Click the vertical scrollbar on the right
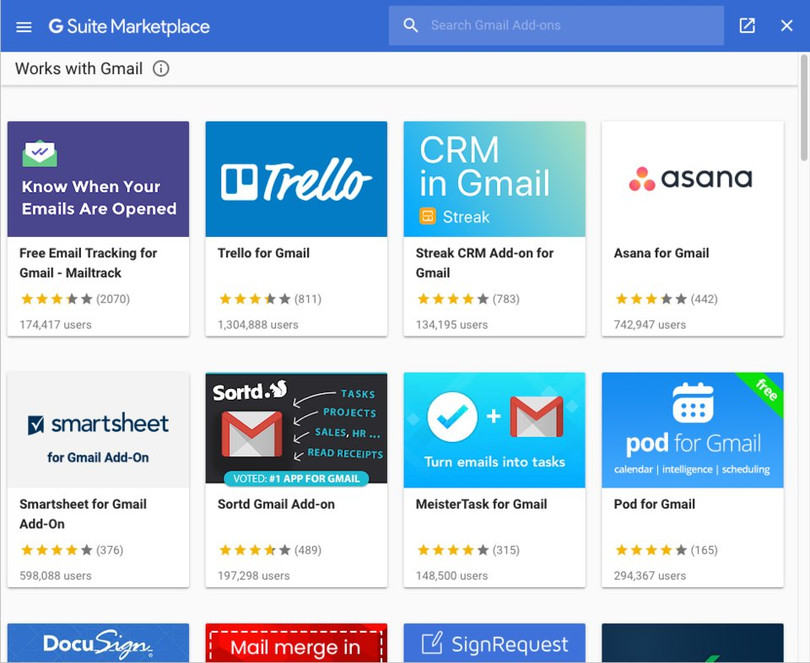The image size is (810, 663). pyautogui.click(x=803, y=110)
